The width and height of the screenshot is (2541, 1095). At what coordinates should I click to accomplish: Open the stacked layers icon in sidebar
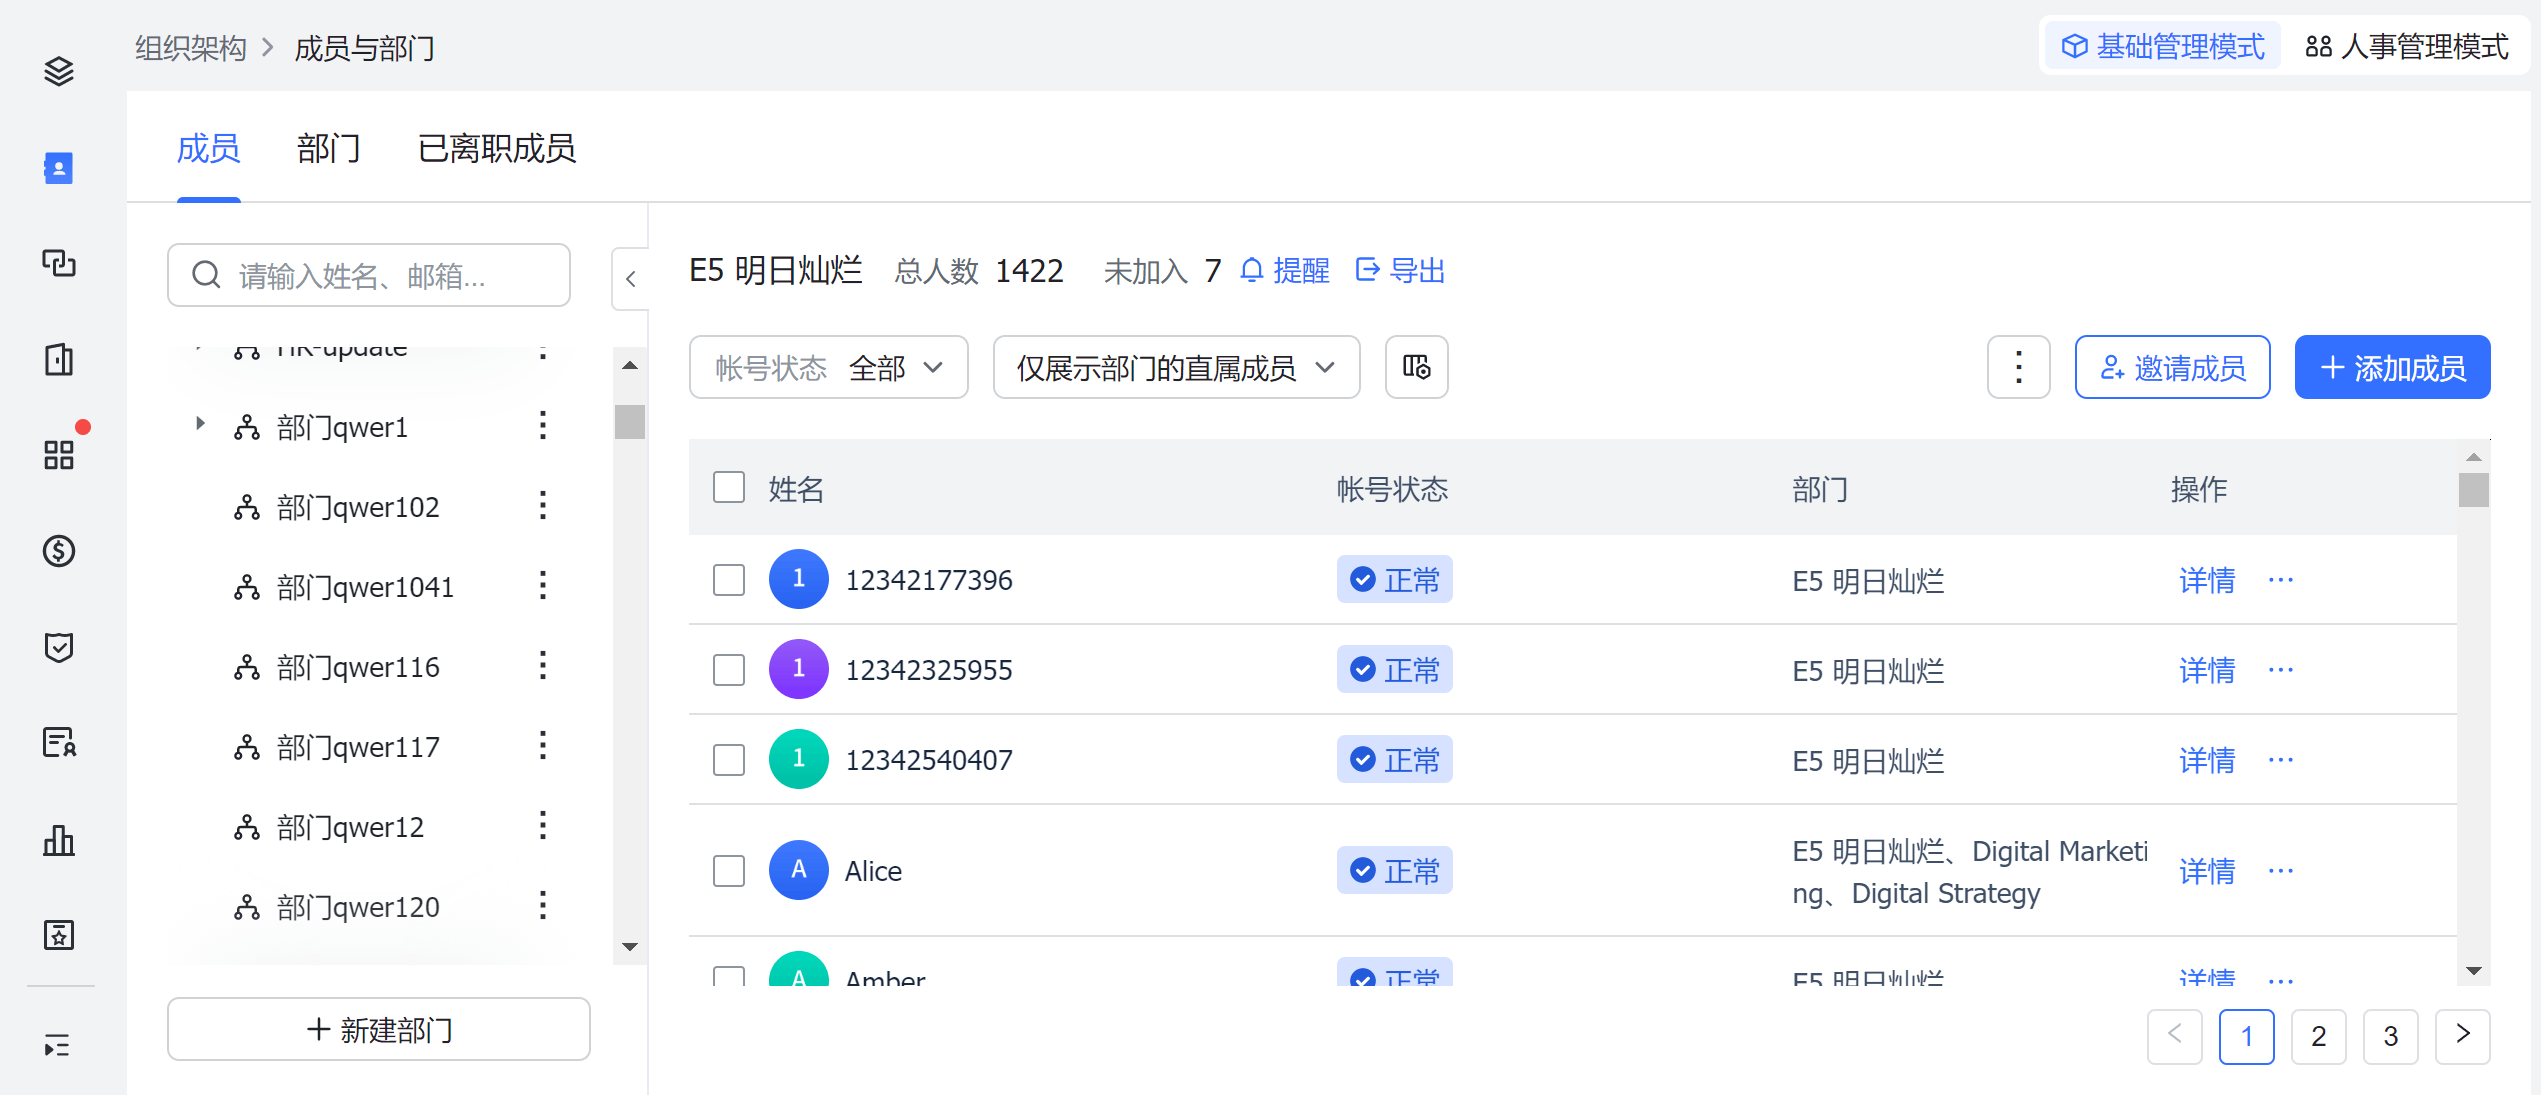point(59,71)
